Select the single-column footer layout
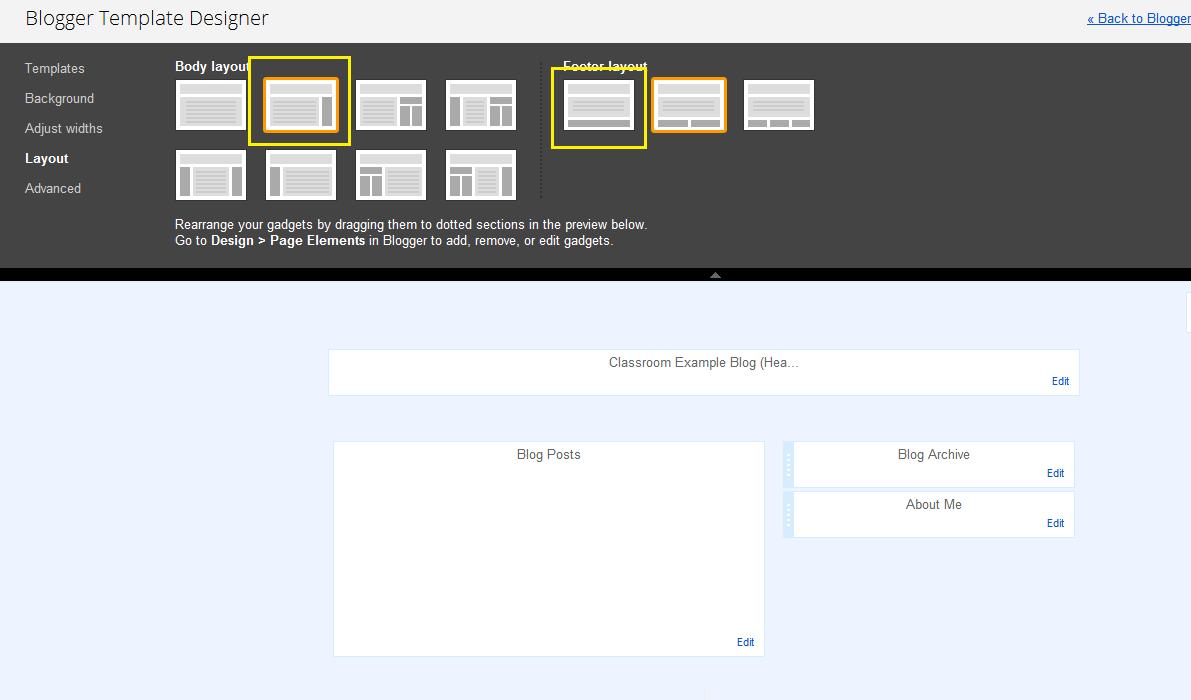Image resolution: width=1191 pixels, height=700 pixels. (598, 104)
